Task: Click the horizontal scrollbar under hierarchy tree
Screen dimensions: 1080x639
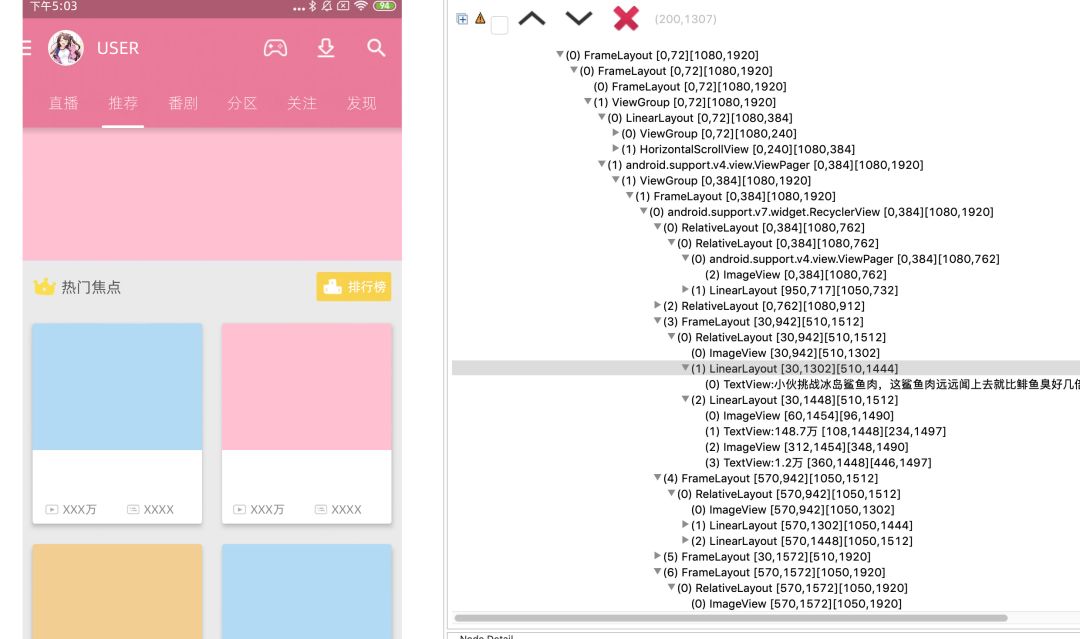Action: (731, 618)
